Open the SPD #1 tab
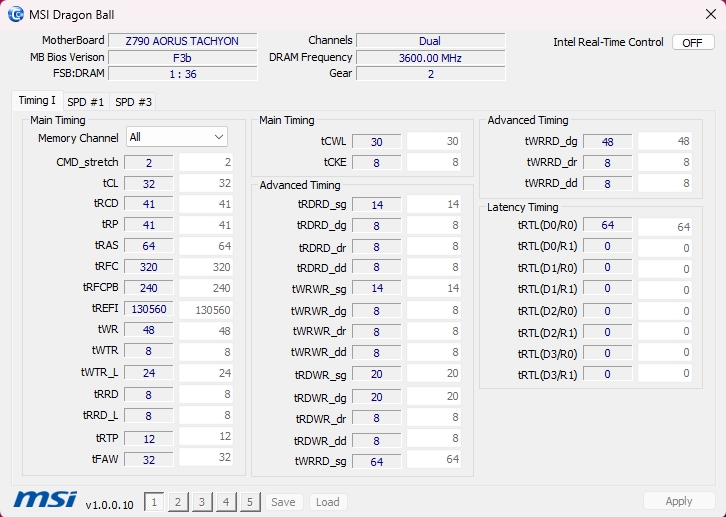The height and width of the screenshot is (517, 726). tap(86, 102)
